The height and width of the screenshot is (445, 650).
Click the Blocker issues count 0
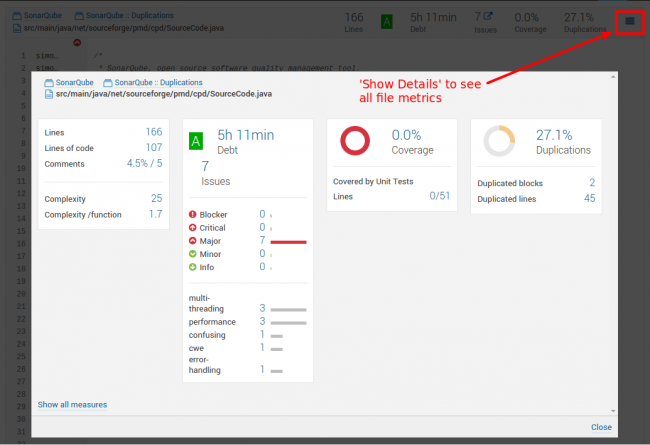[x=262, y=214]
